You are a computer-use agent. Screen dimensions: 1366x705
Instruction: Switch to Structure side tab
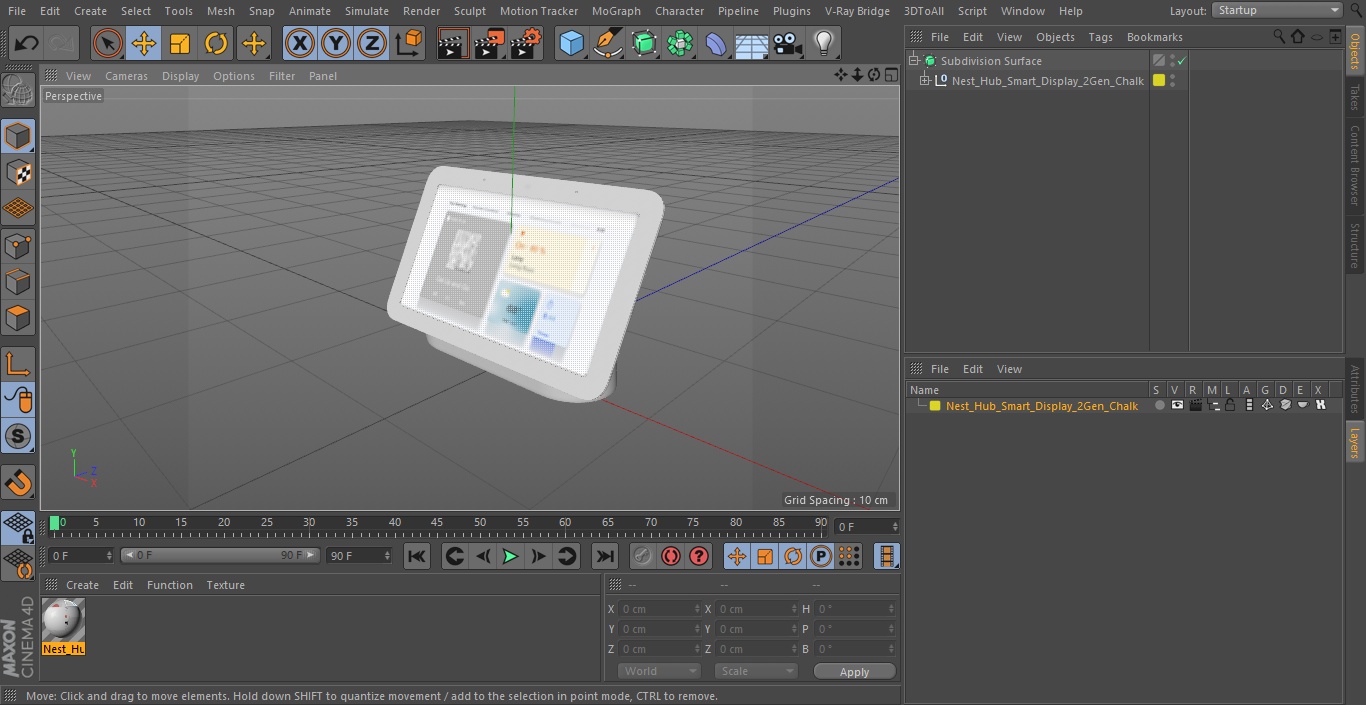(x=1355, y=245)
